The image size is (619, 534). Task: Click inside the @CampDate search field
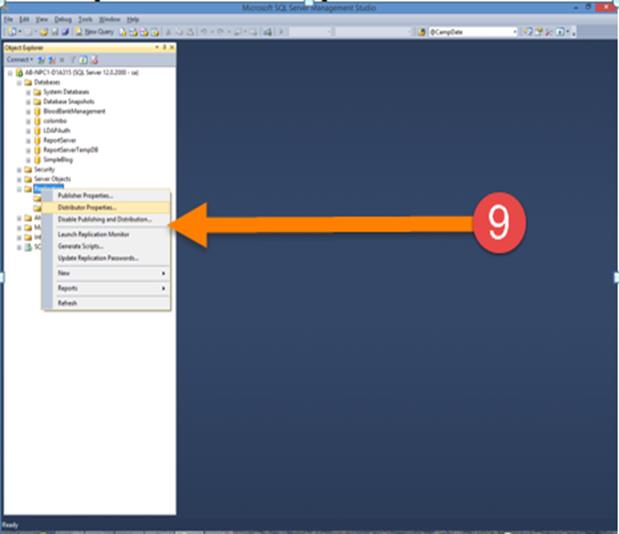pyautogui.click(x=470, y=32)
